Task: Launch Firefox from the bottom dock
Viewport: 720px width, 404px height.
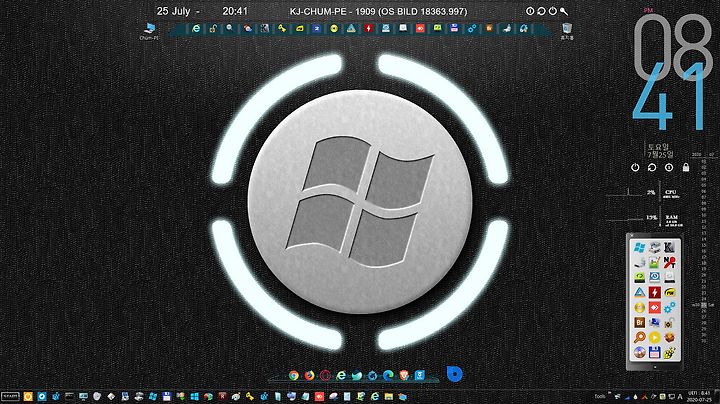Action: pyautogui.click(x=309, y=376)
